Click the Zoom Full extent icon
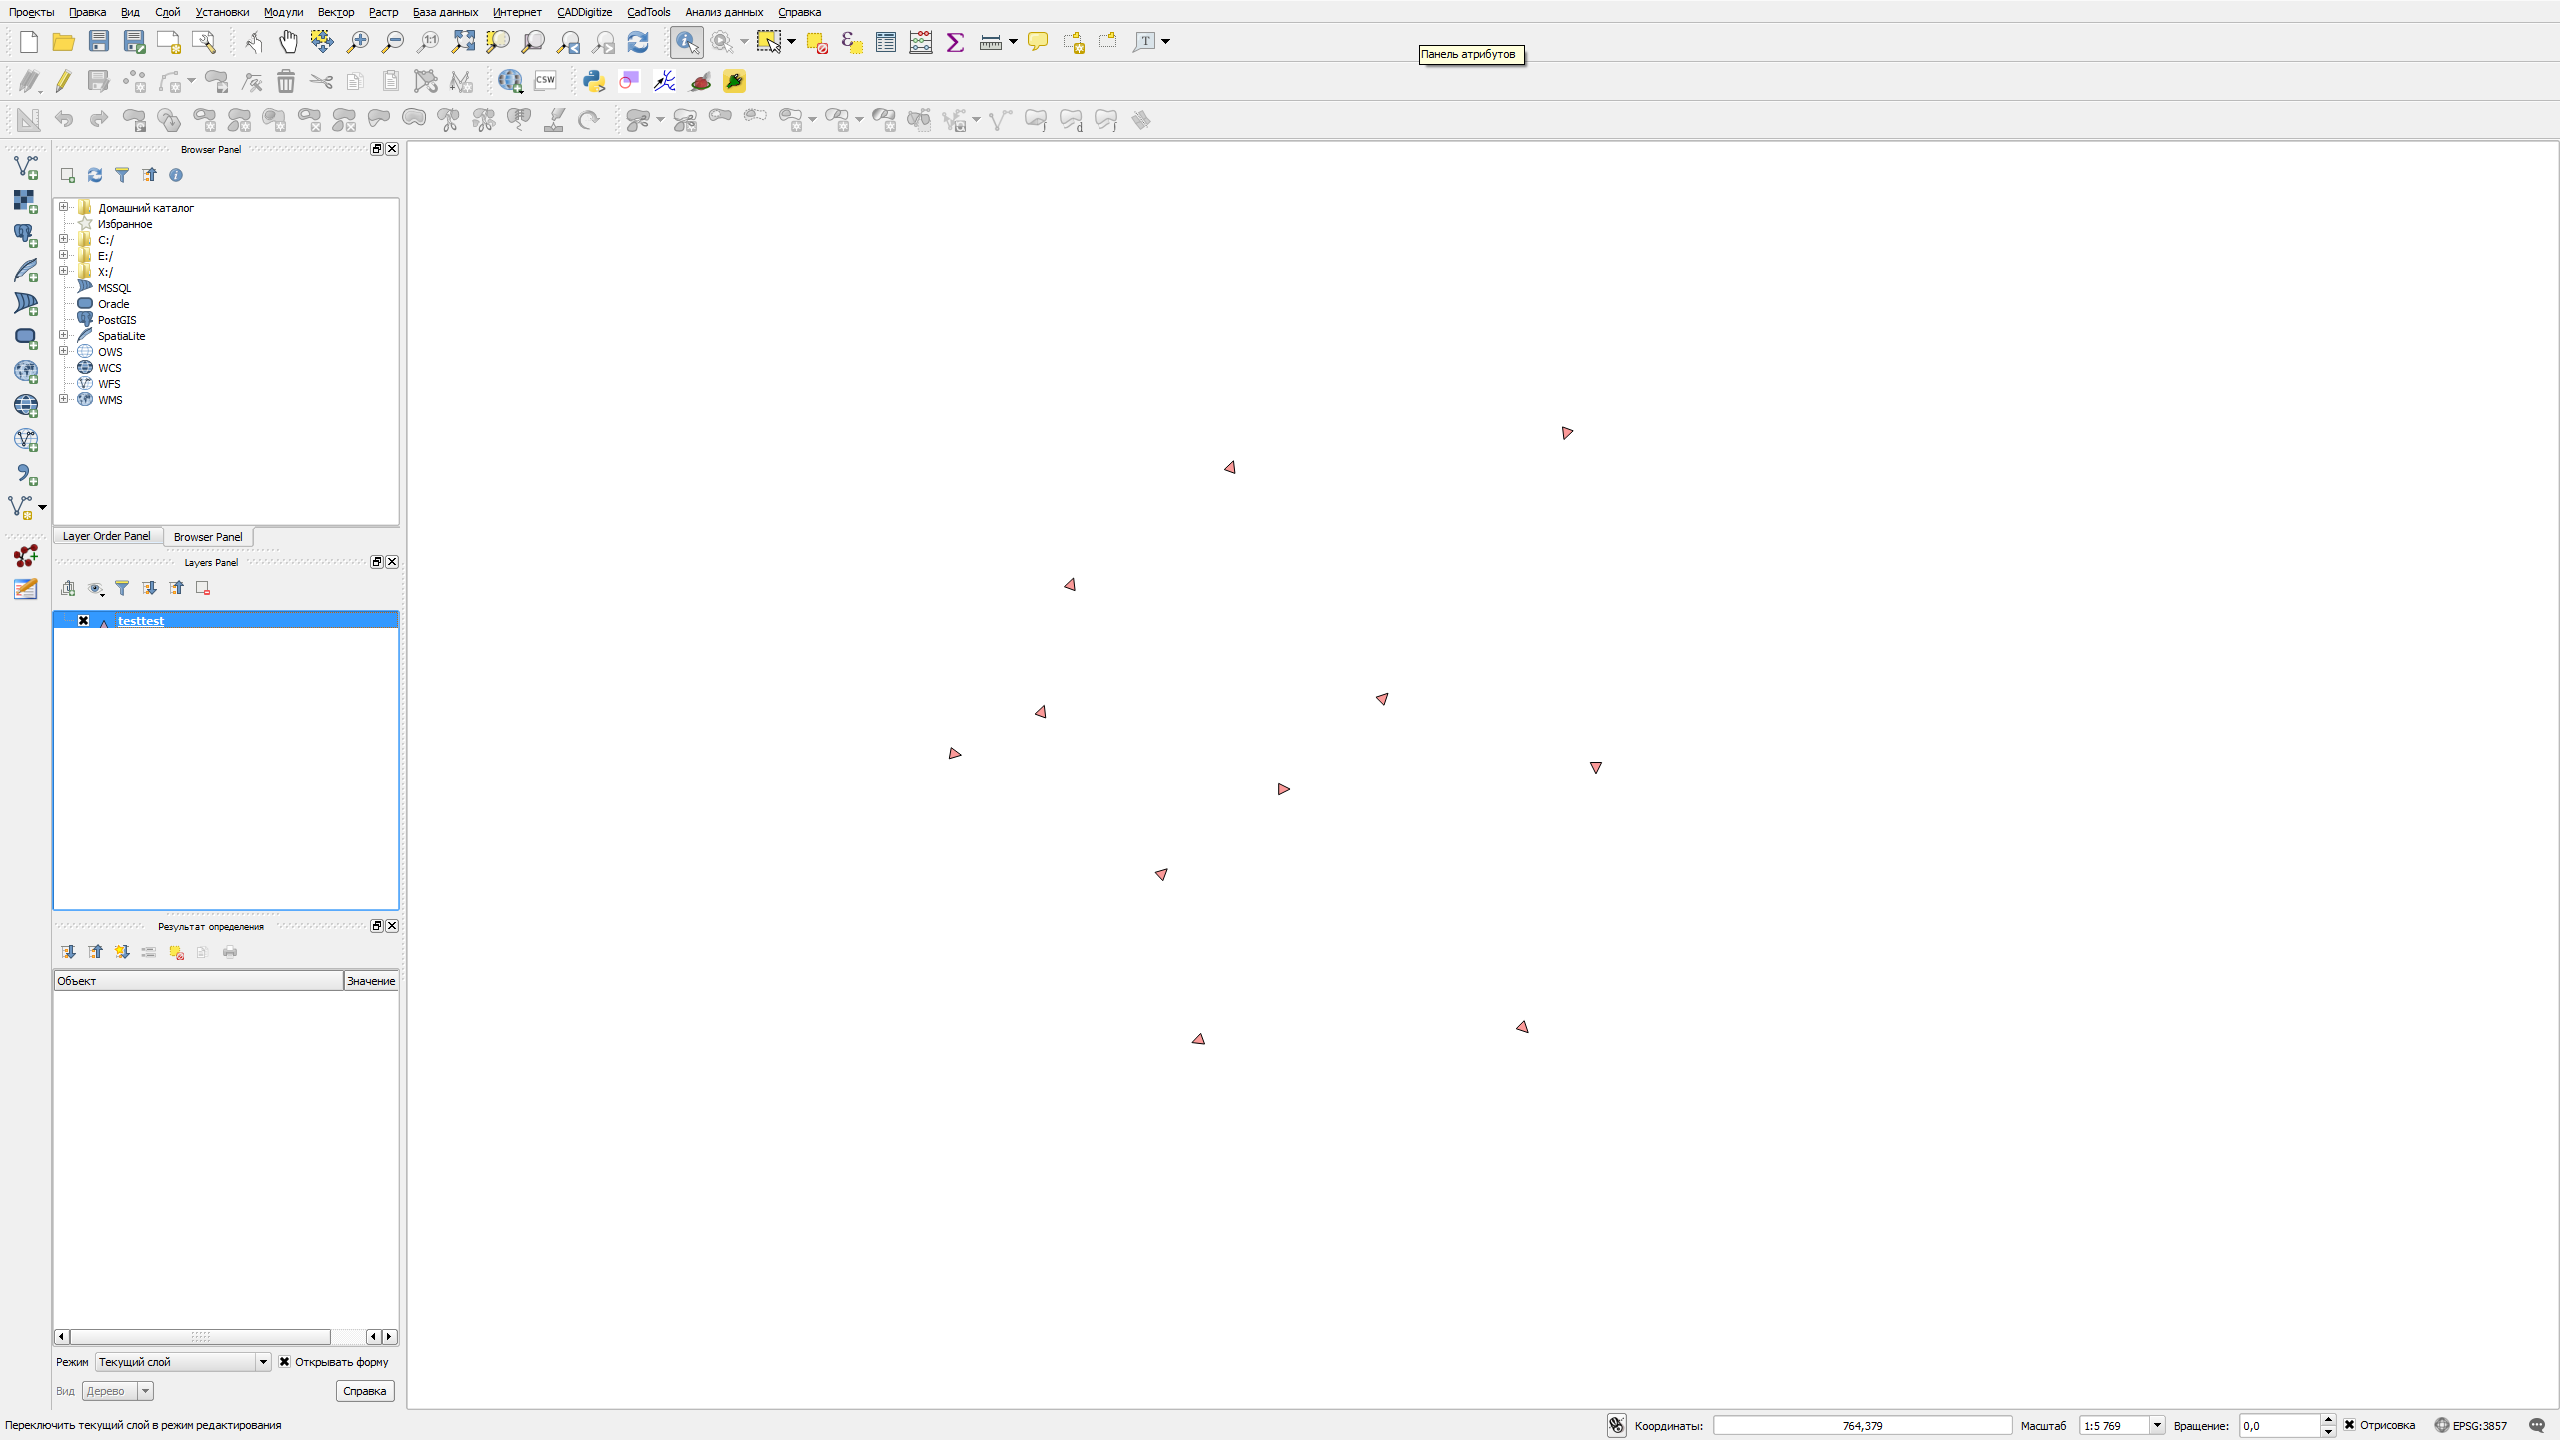This screenshot has width=2560, height=1440. tap(463, 41)
